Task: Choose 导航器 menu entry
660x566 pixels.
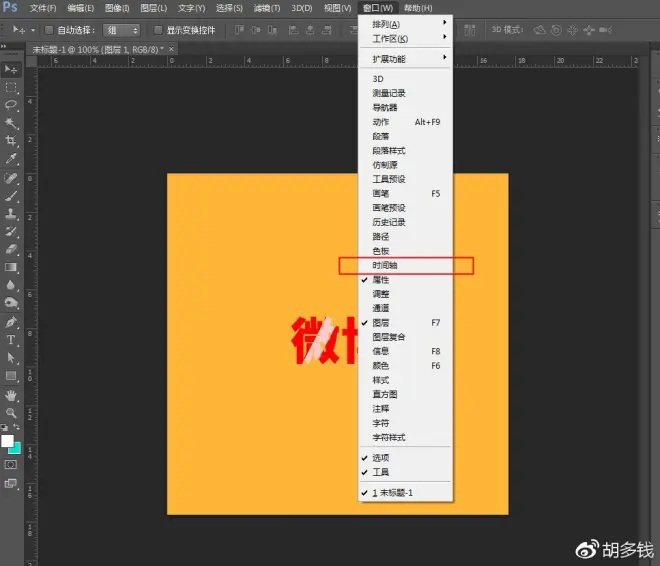Action: 406,108
